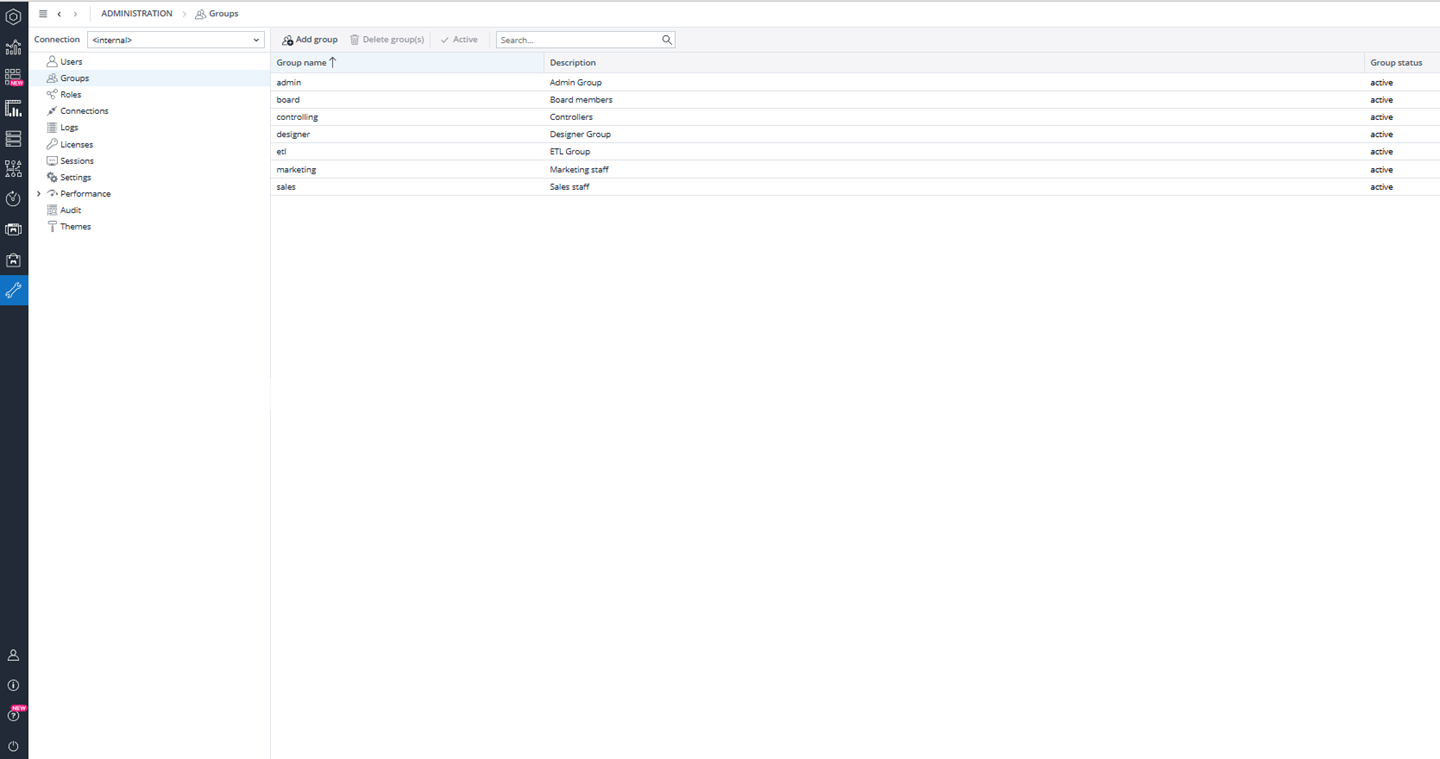Click the wrench Administration icon in sidebar
The height and width of the screenshot is (759, 1440).
pos(14,291)
